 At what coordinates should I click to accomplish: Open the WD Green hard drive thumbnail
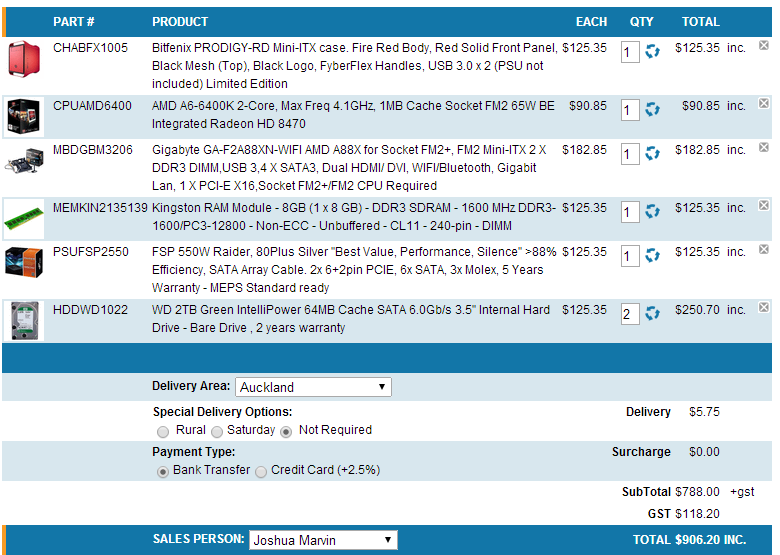point(24,321)
